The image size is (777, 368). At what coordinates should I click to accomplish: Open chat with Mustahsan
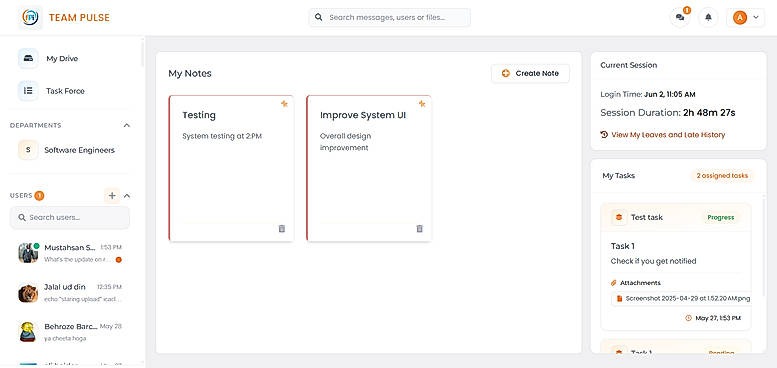click(x=70, y=253)
